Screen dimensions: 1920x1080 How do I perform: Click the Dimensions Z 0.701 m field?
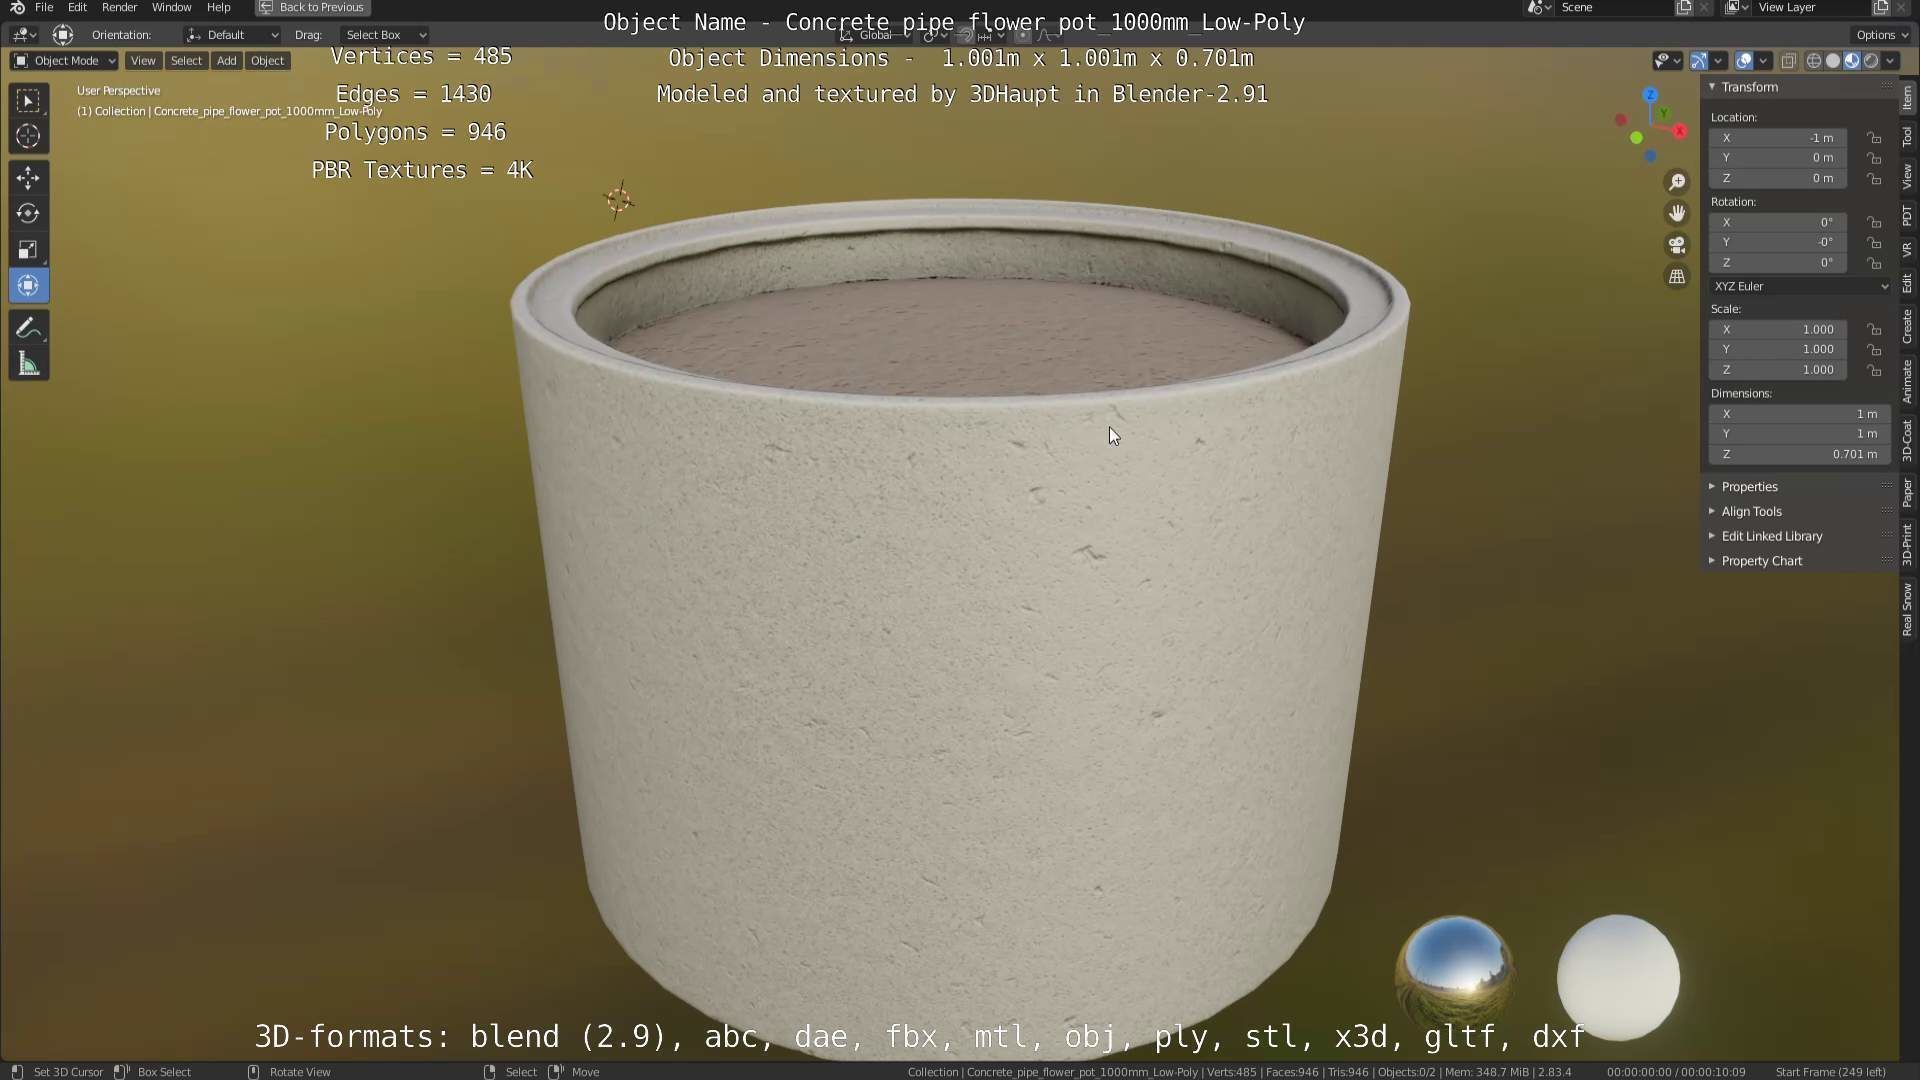1800,454
